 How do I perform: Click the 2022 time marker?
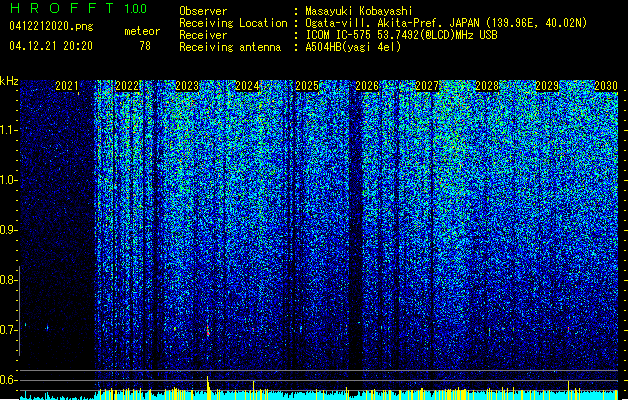(x=127, y=86)
